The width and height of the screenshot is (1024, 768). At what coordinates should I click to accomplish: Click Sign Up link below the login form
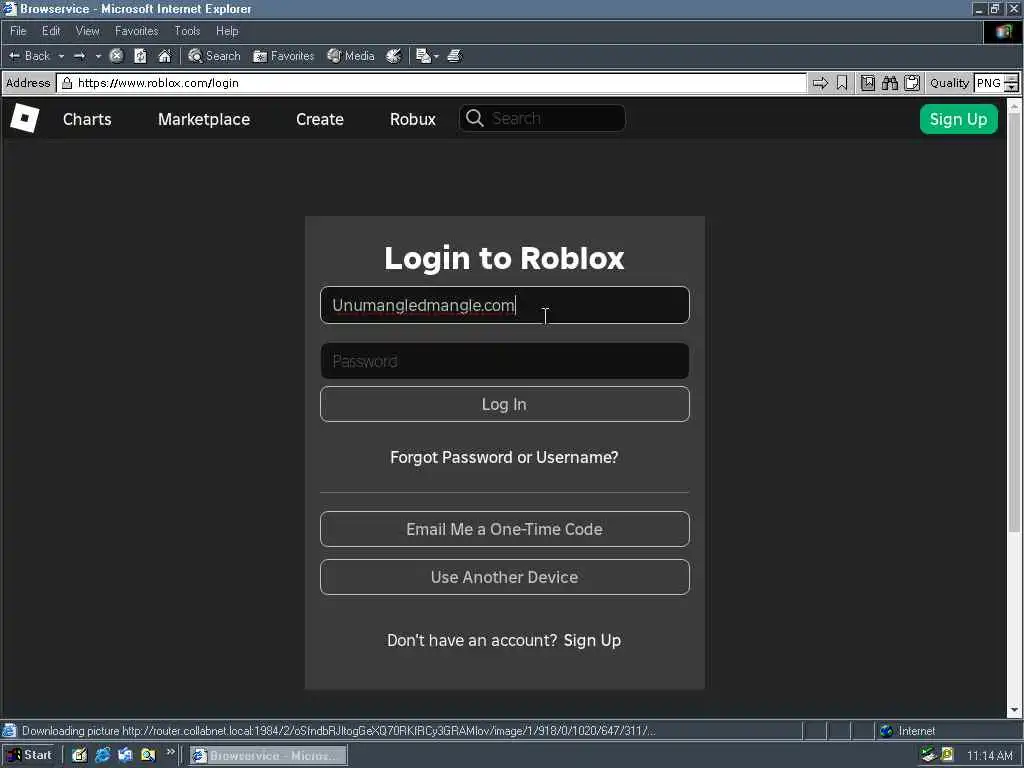pos(592,640)
